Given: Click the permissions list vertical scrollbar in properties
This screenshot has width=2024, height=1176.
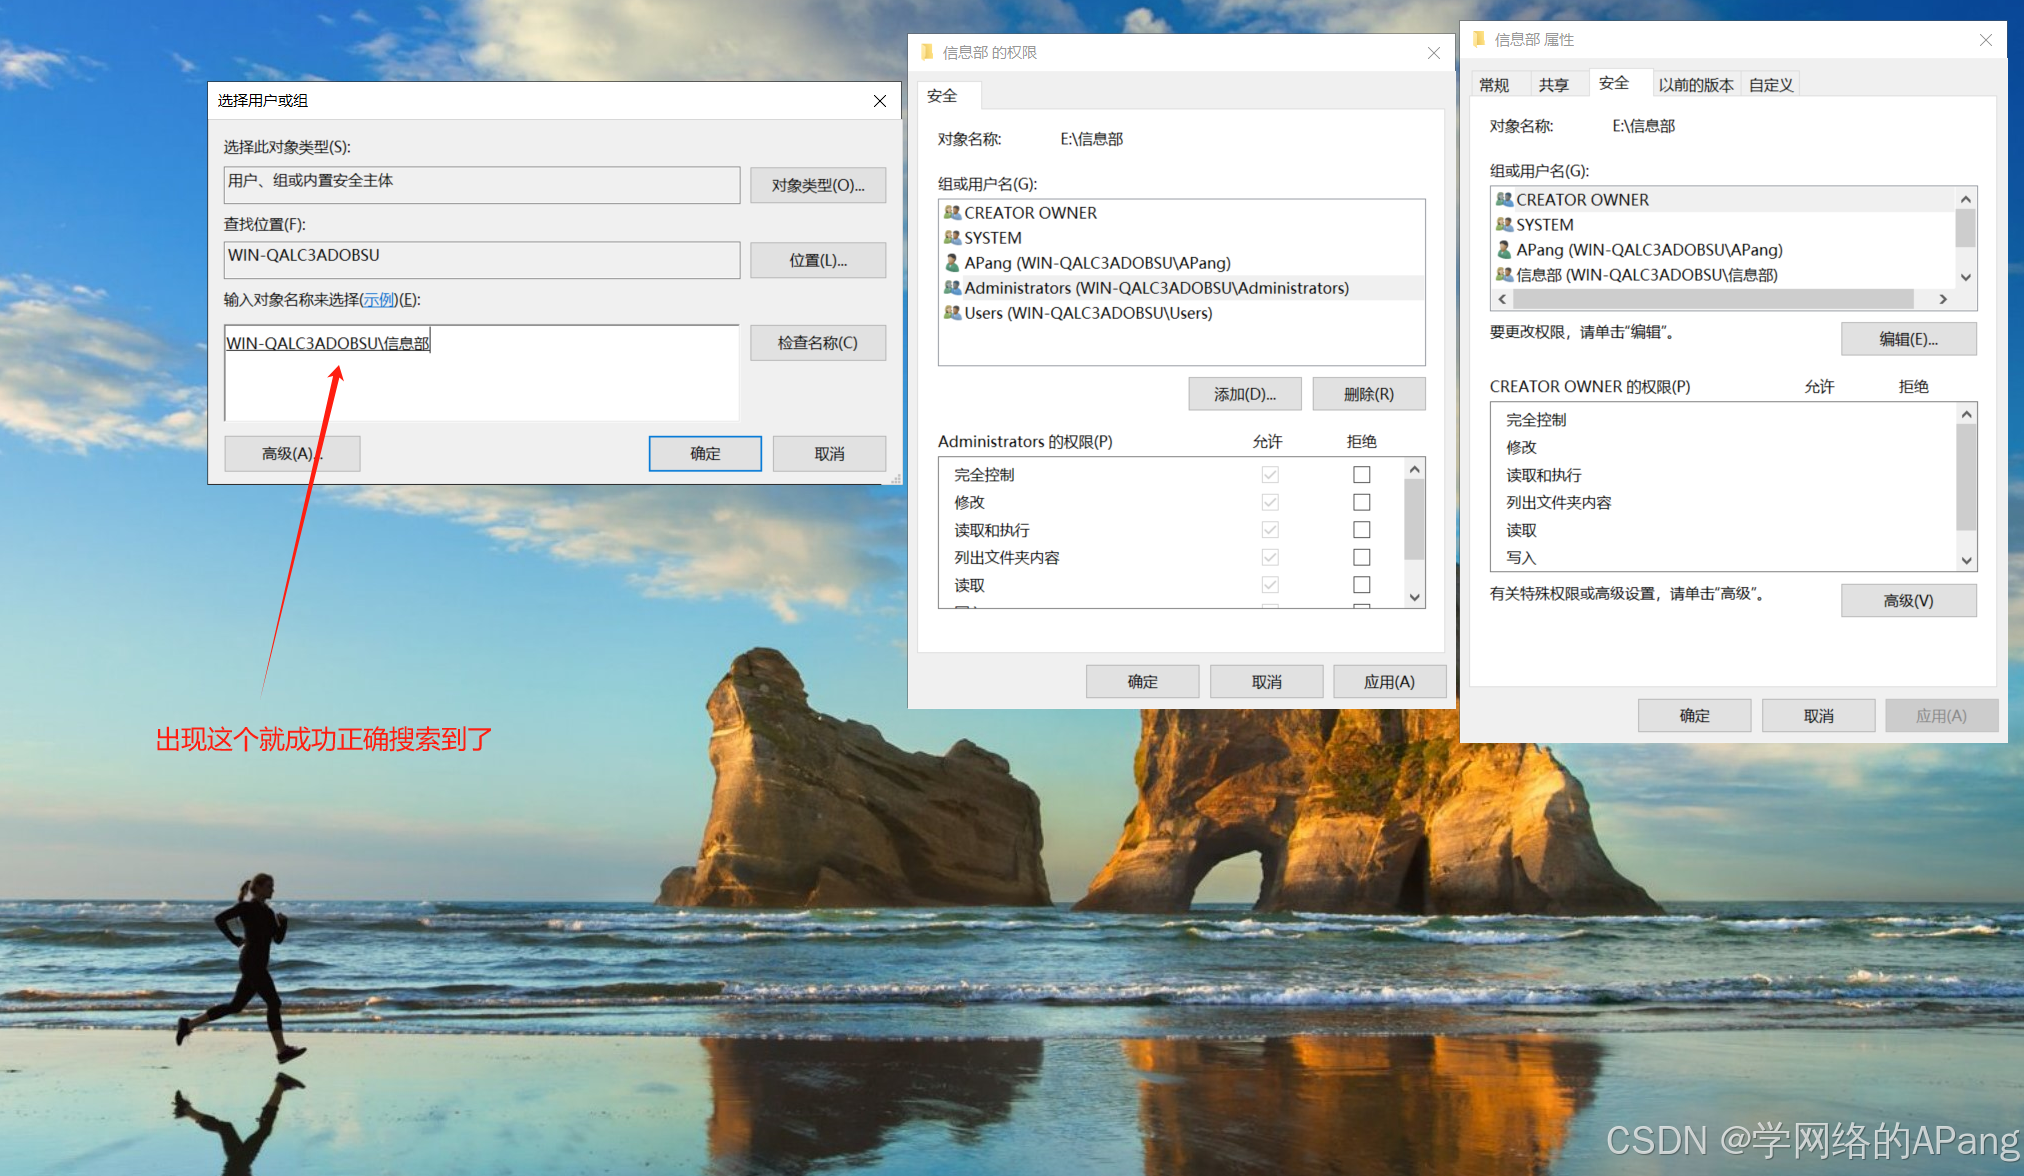Looking at the screenshot, I should [x=1965, y=478].
